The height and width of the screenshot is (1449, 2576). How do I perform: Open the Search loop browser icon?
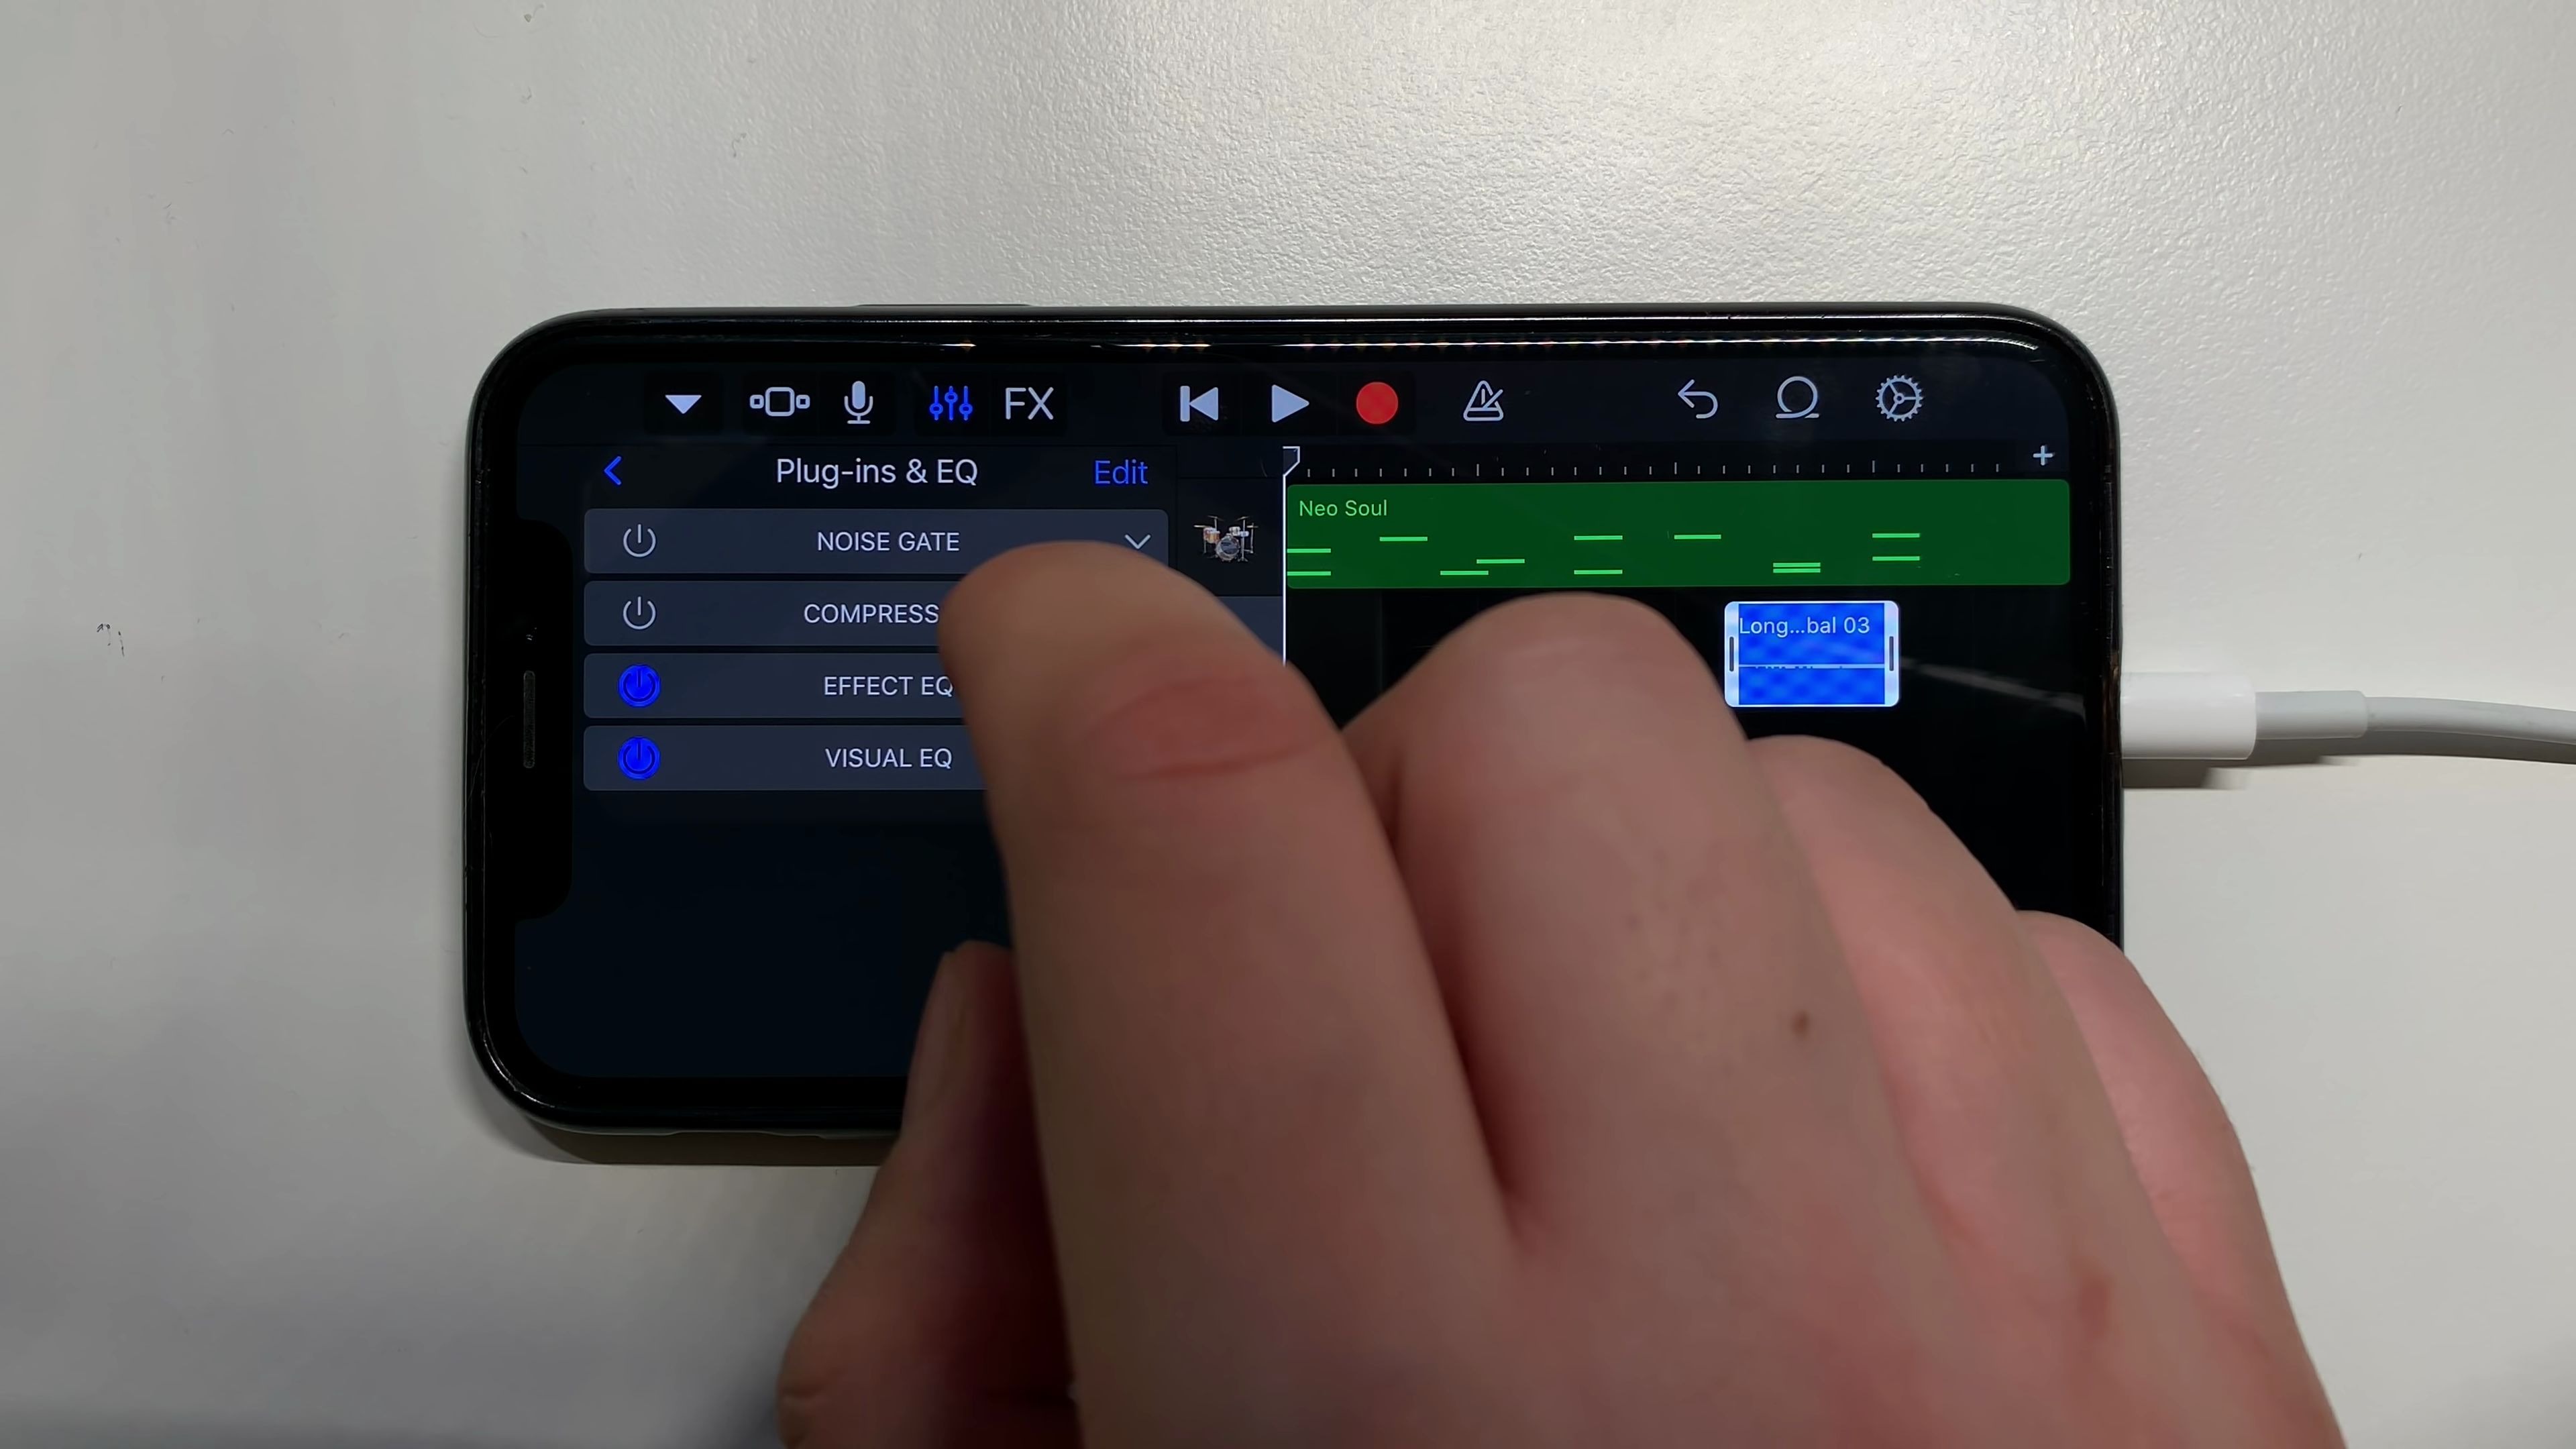[1798, 402]
